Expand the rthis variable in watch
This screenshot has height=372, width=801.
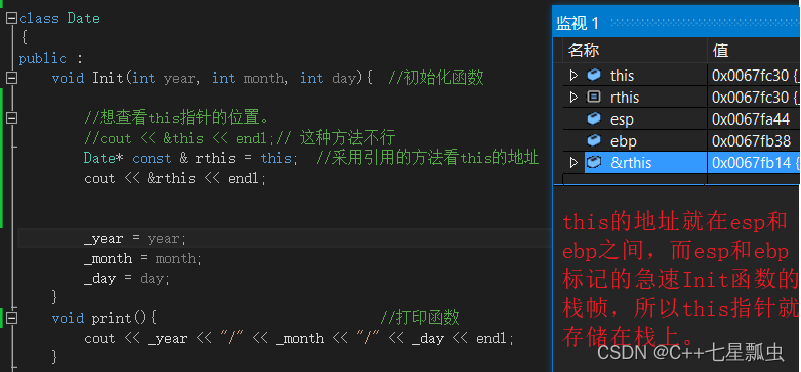[574, 97]
